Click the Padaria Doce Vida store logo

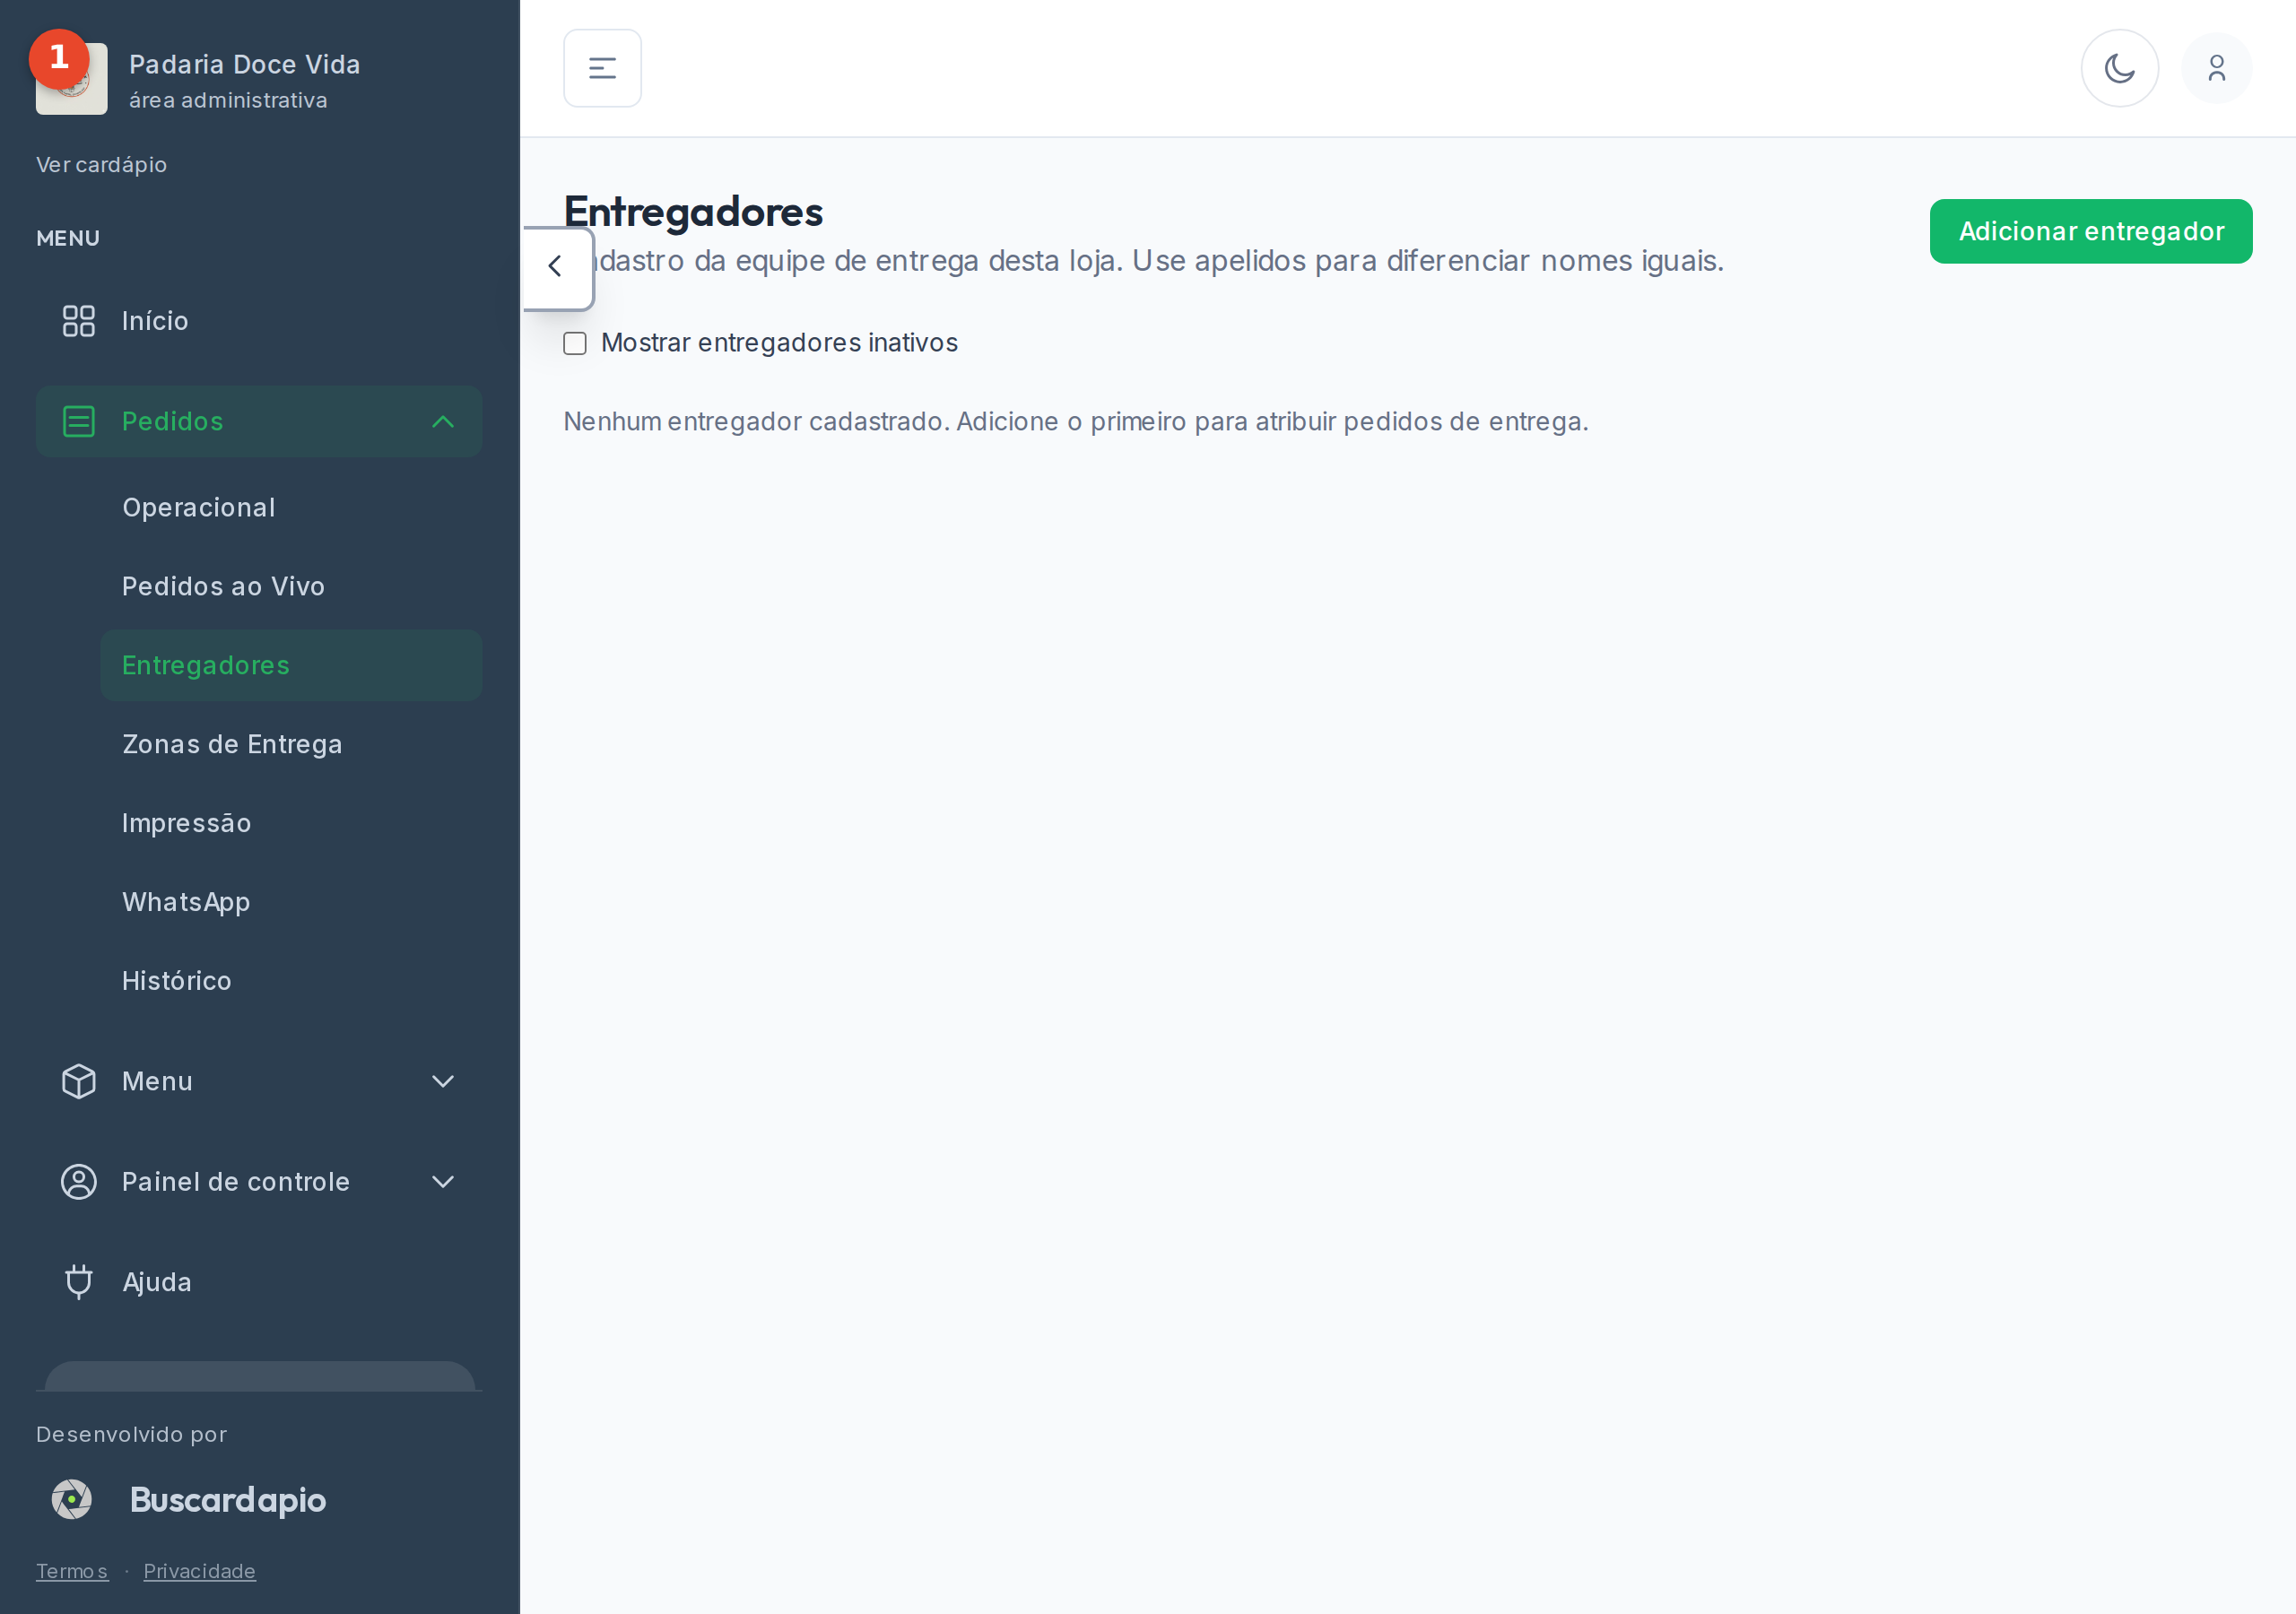tap(72, 79)
